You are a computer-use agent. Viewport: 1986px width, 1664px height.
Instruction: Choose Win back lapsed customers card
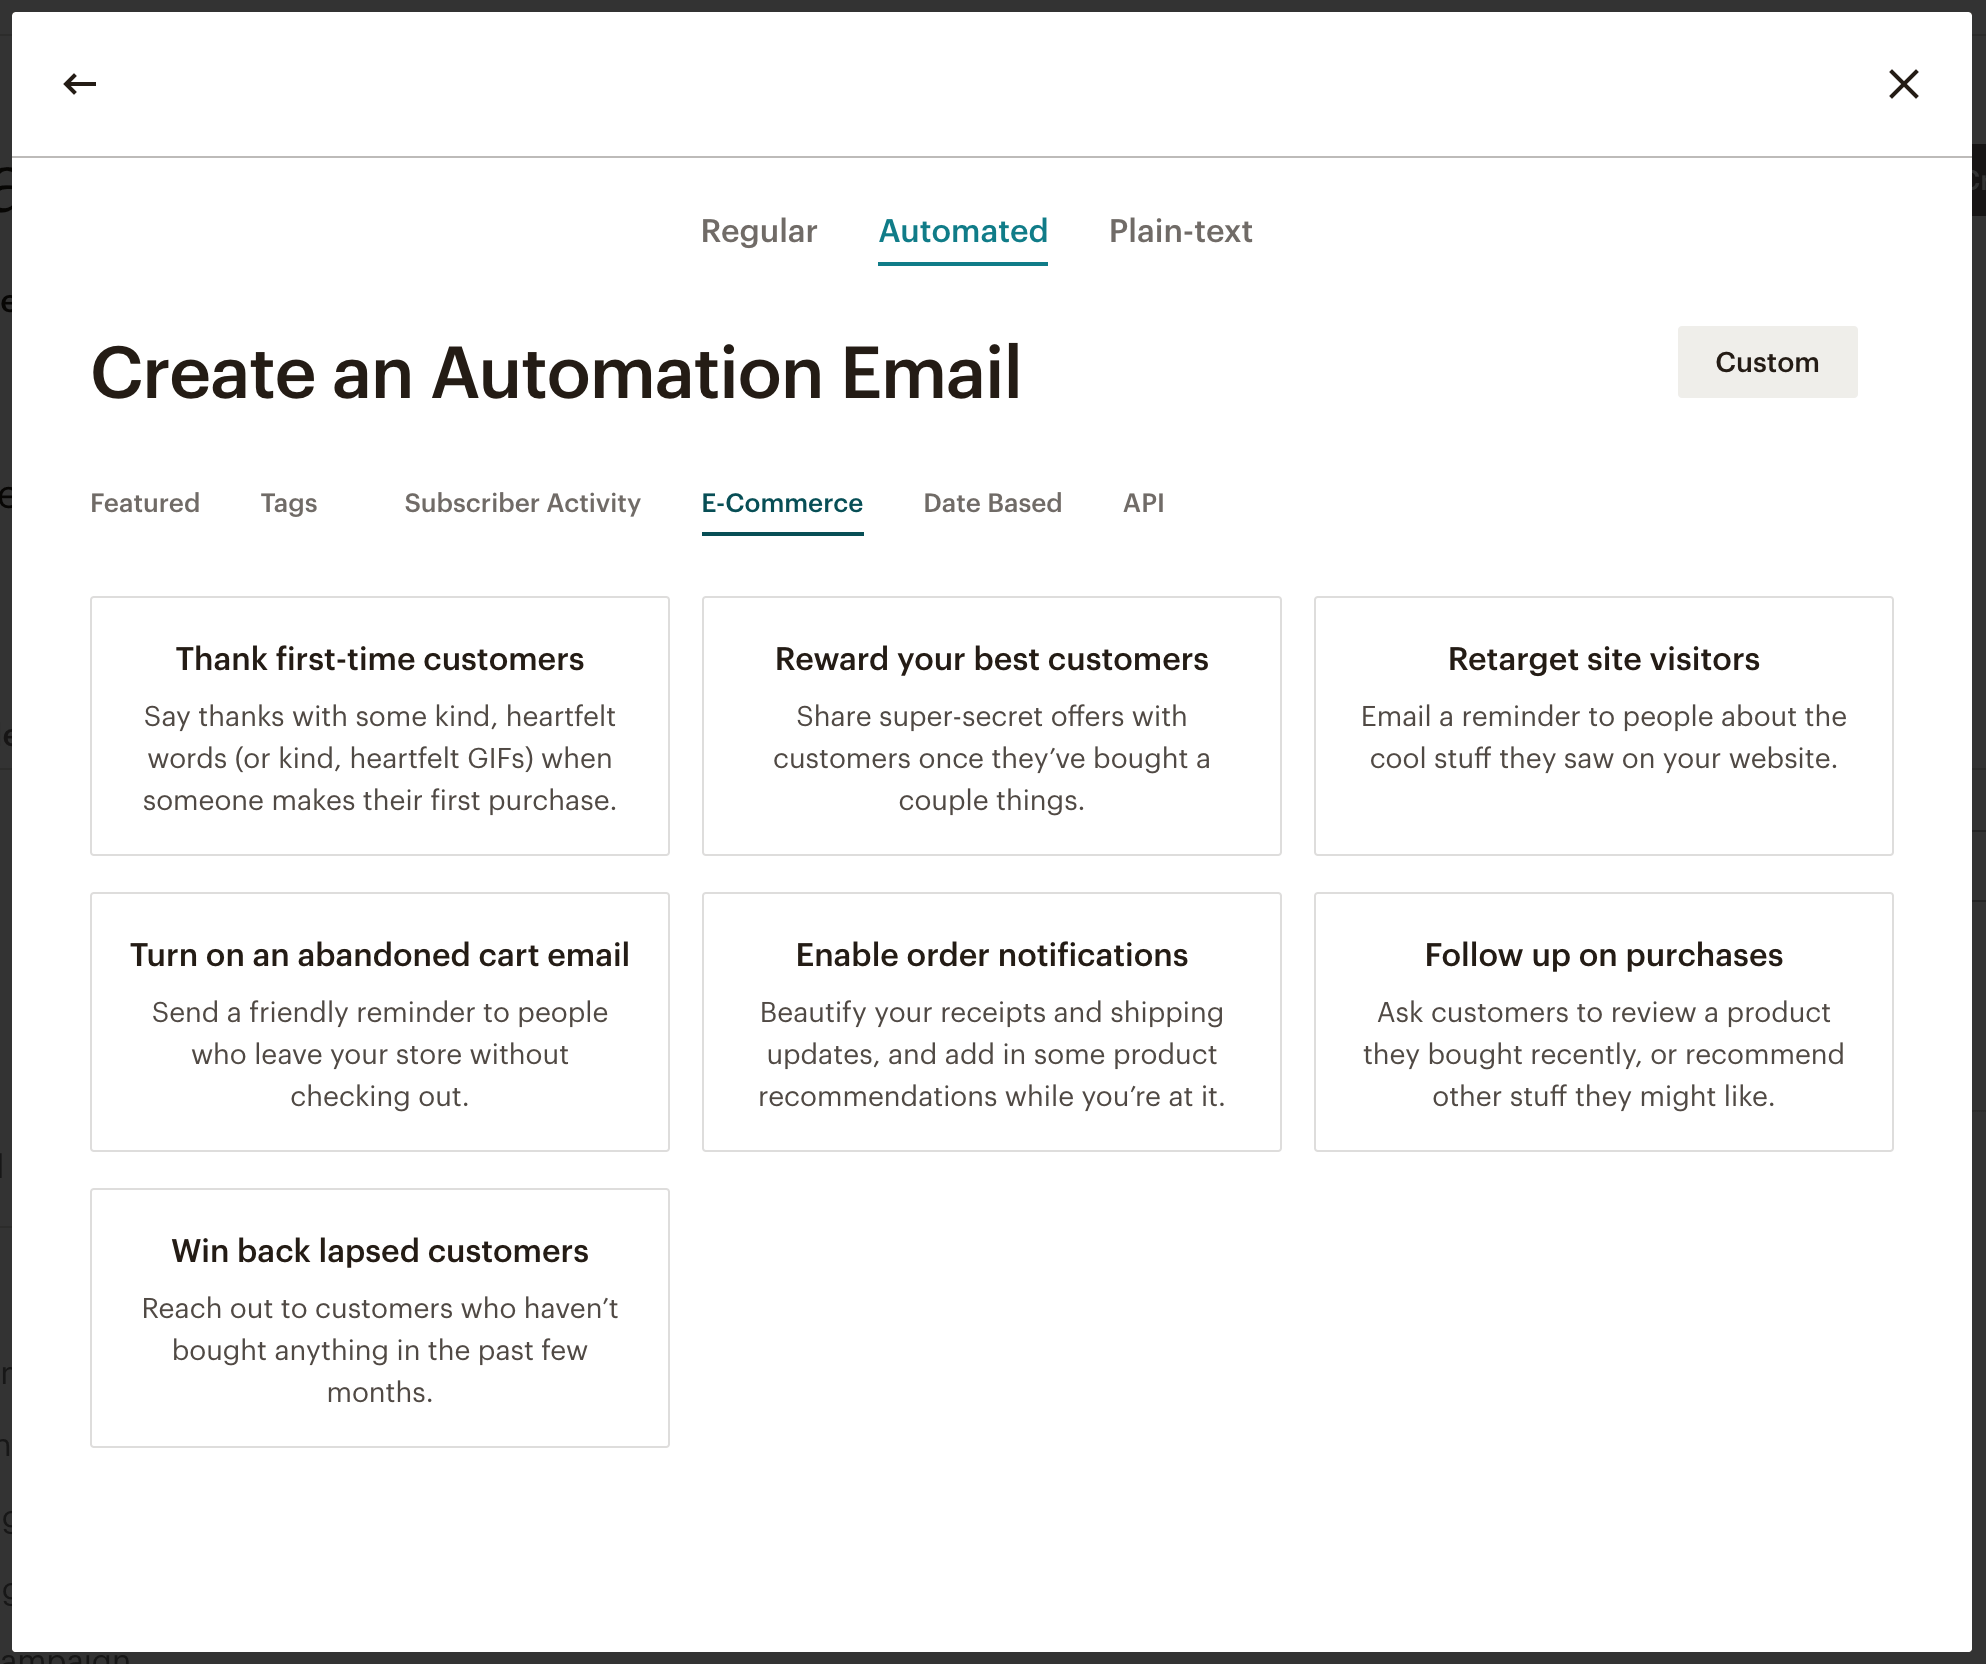(x=380, y=1318)
